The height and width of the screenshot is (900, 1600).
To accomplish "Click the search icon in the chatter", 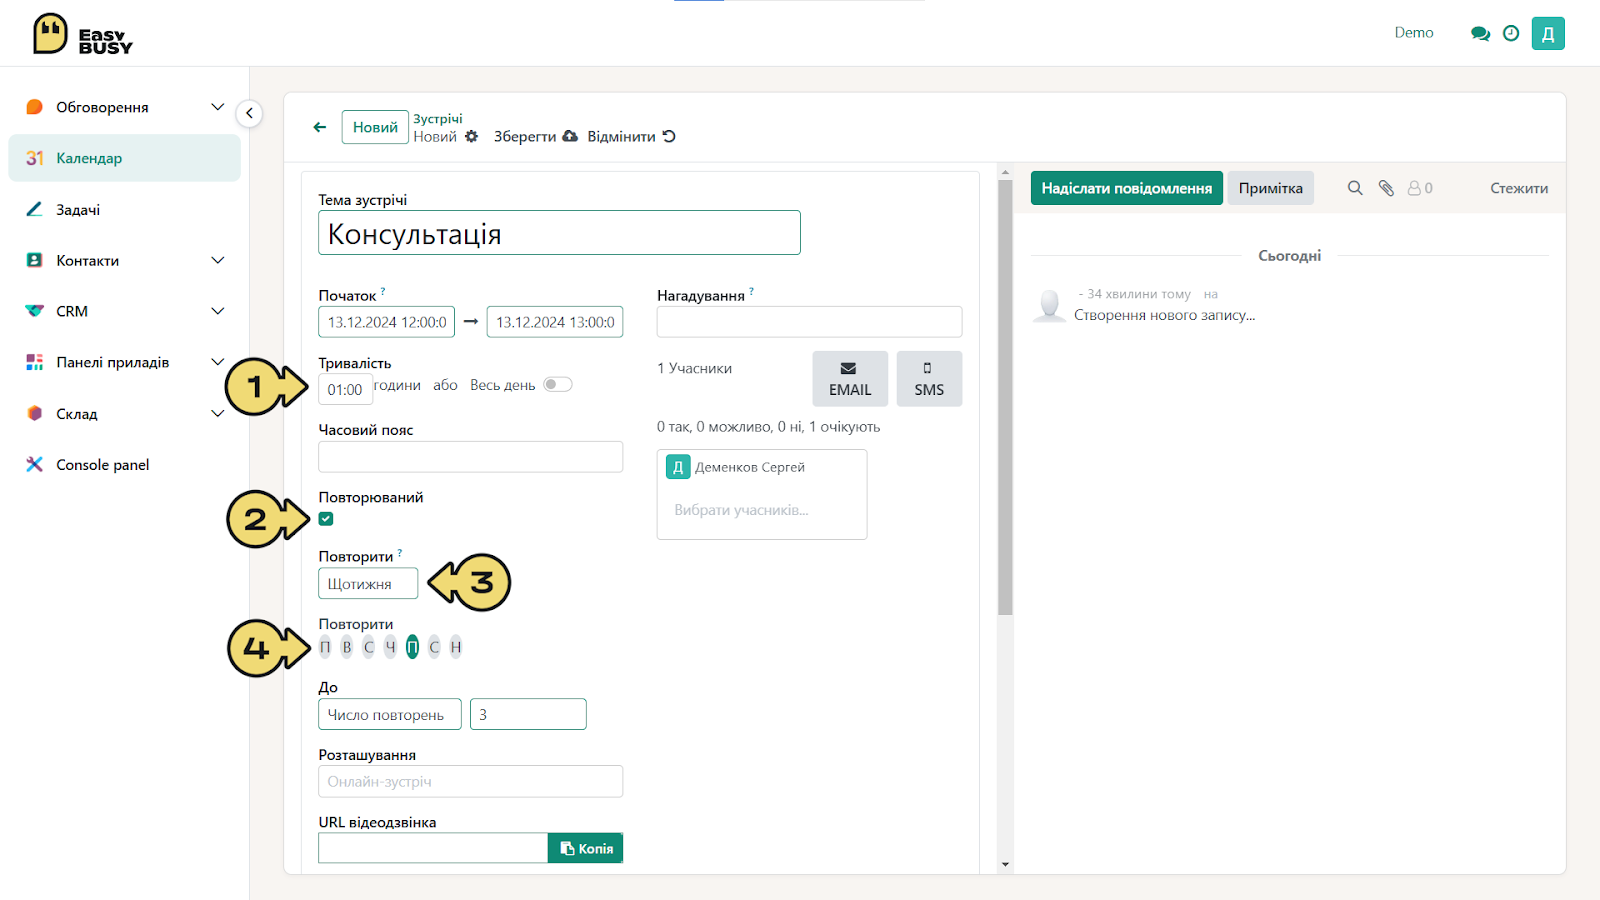I will [1355, 188].
